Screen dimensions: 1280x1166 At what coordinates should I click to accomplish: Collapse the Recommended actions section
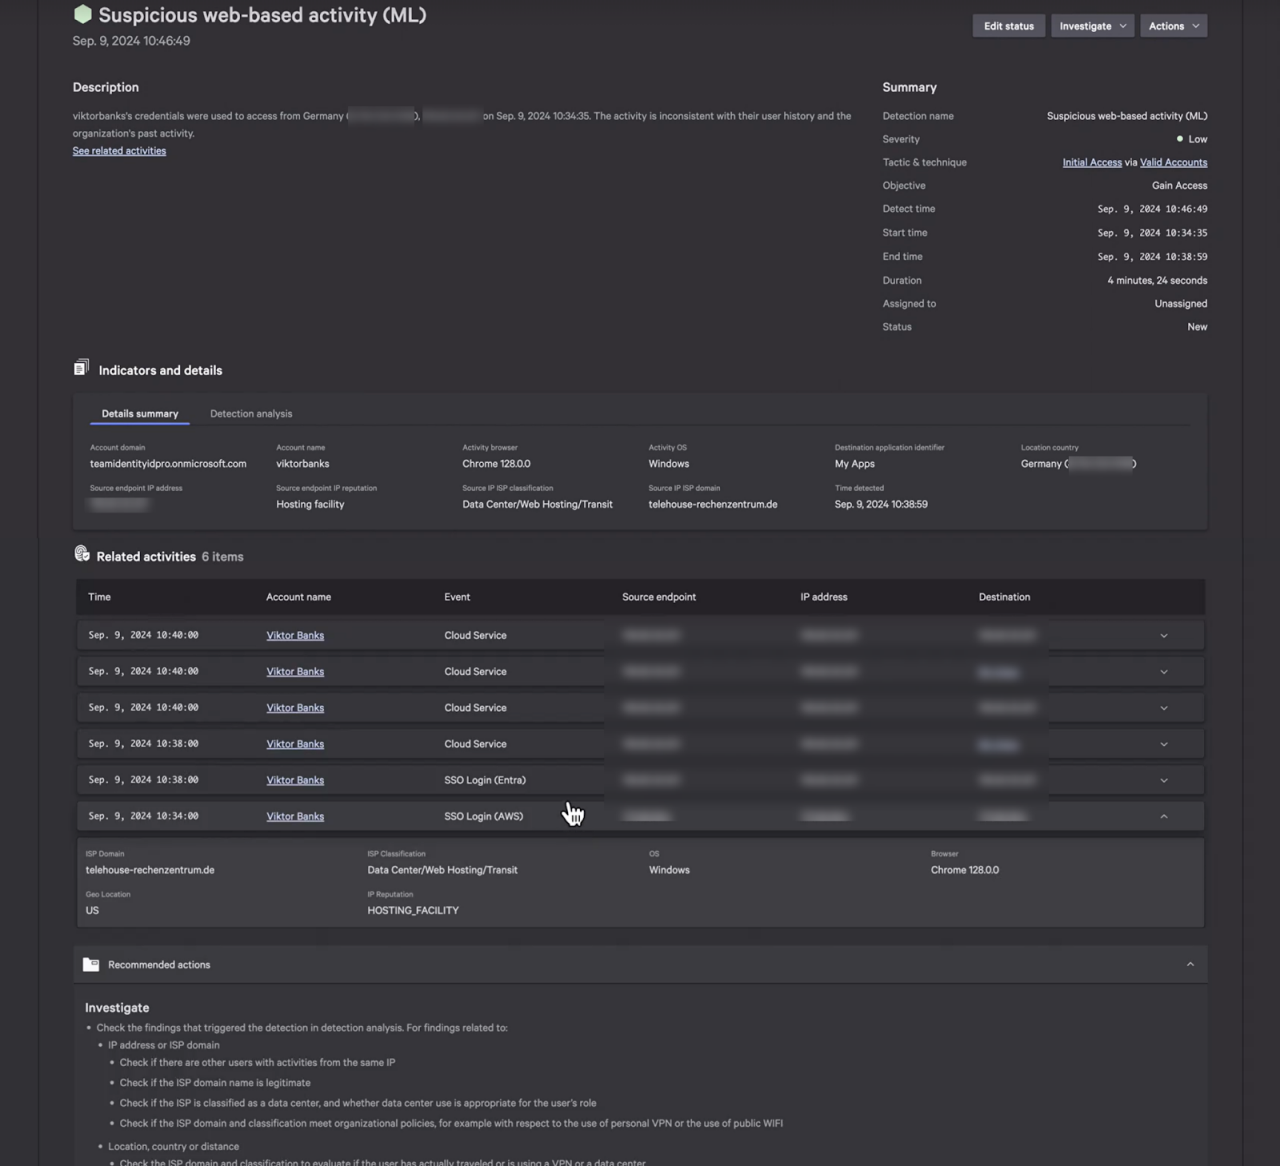1190,964
